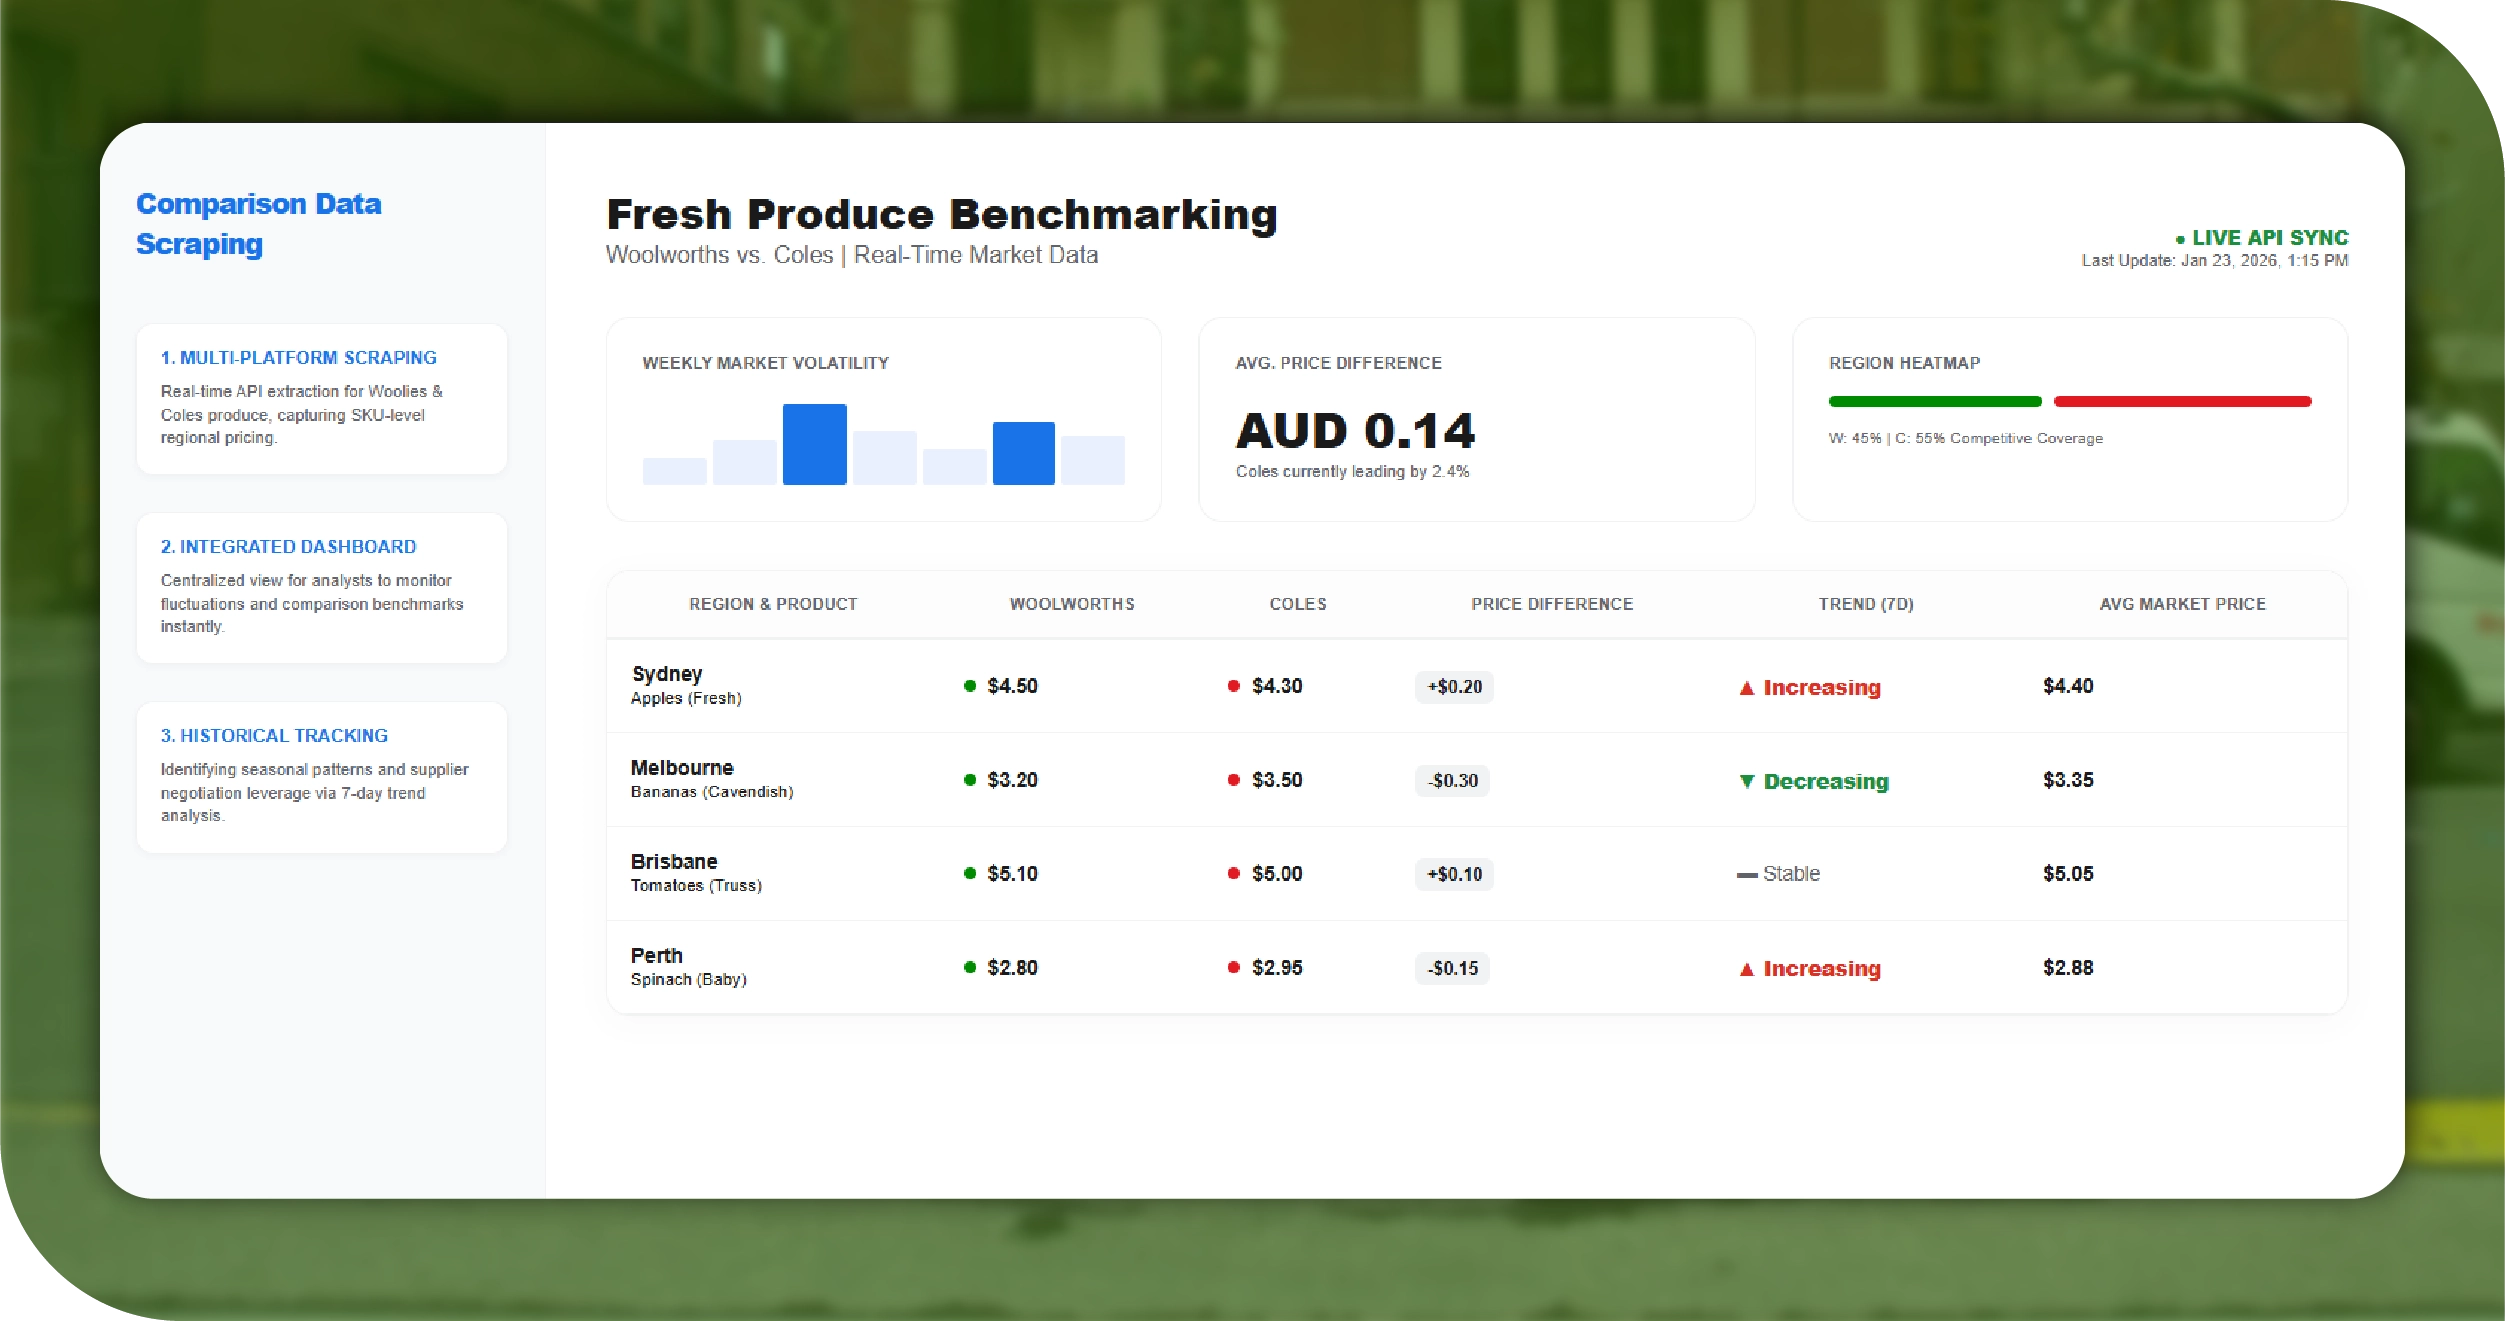Click the AUD 0.14 average price figure
The height and width of the screenshot is (1321, 2506).
(x=1355, y=430)
